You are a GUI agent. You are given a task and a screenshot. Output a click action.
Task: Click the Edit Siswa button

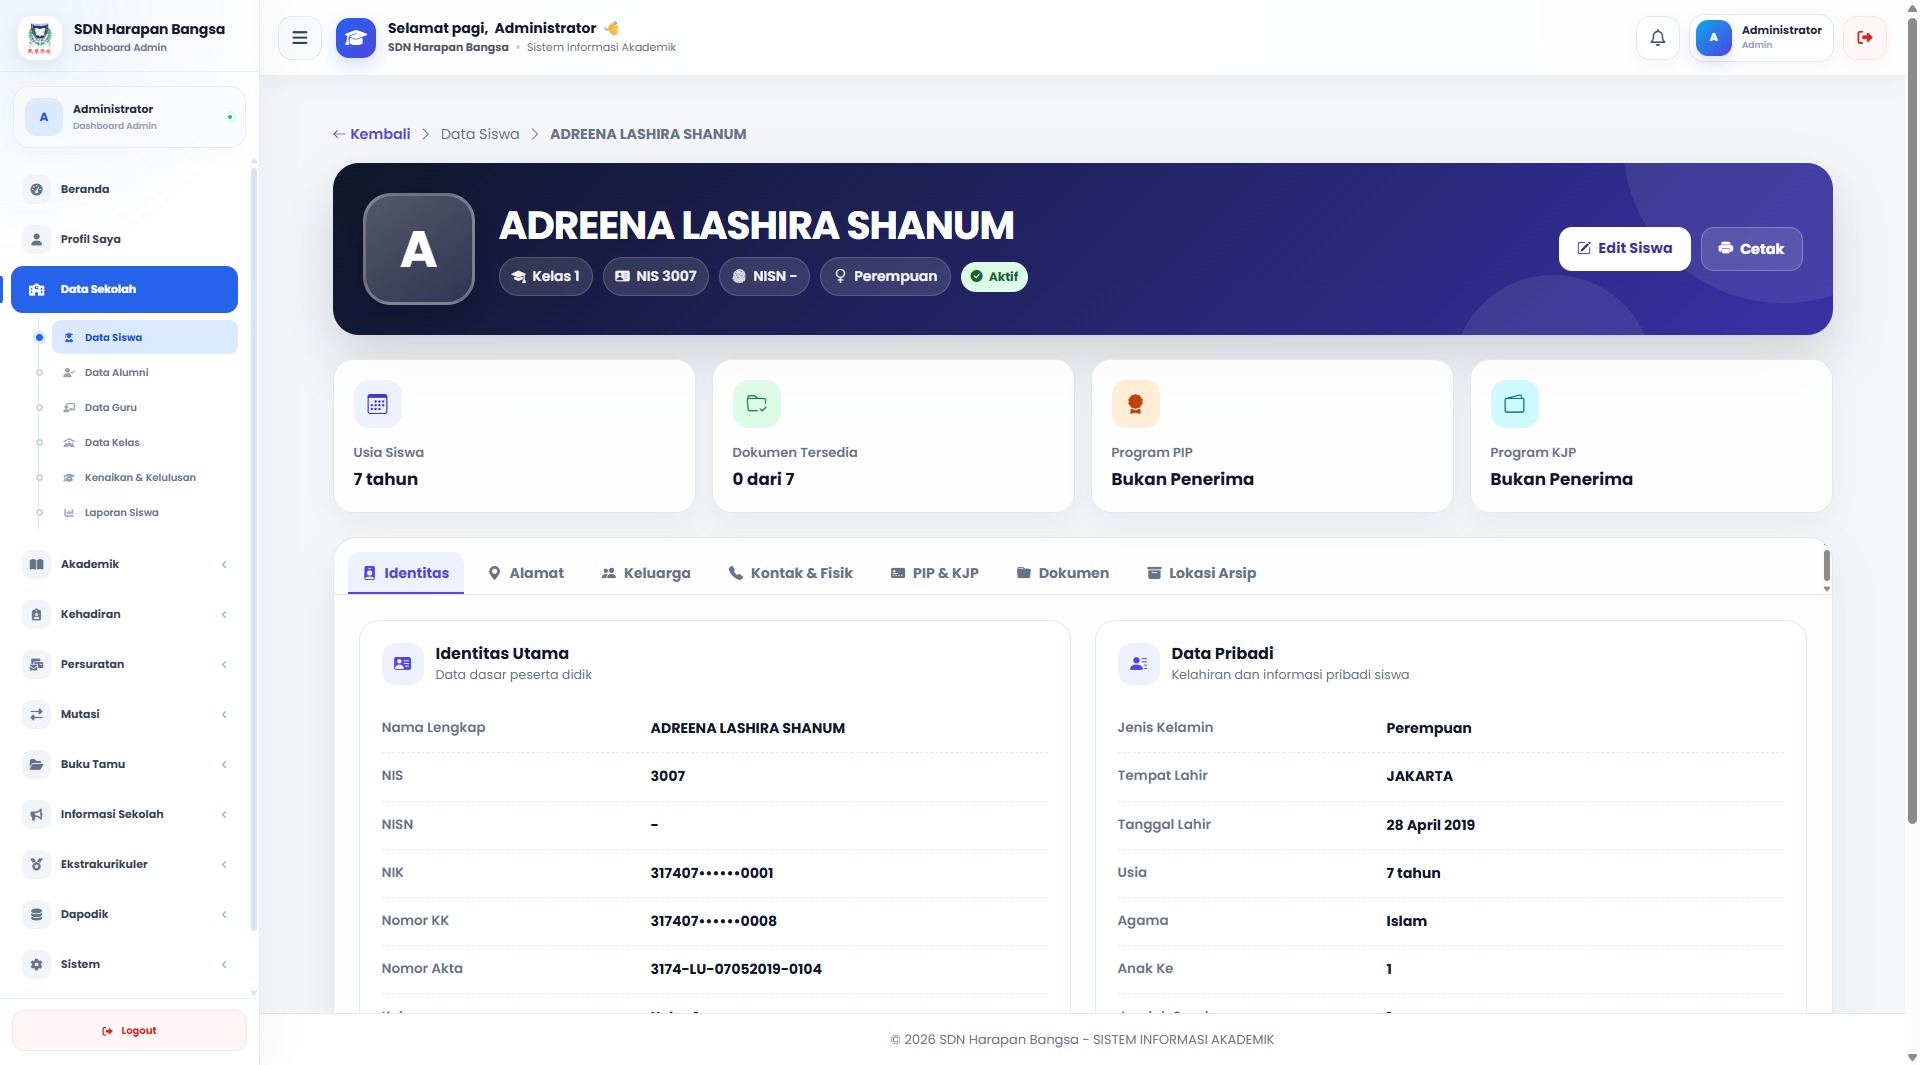[1624, 249]
